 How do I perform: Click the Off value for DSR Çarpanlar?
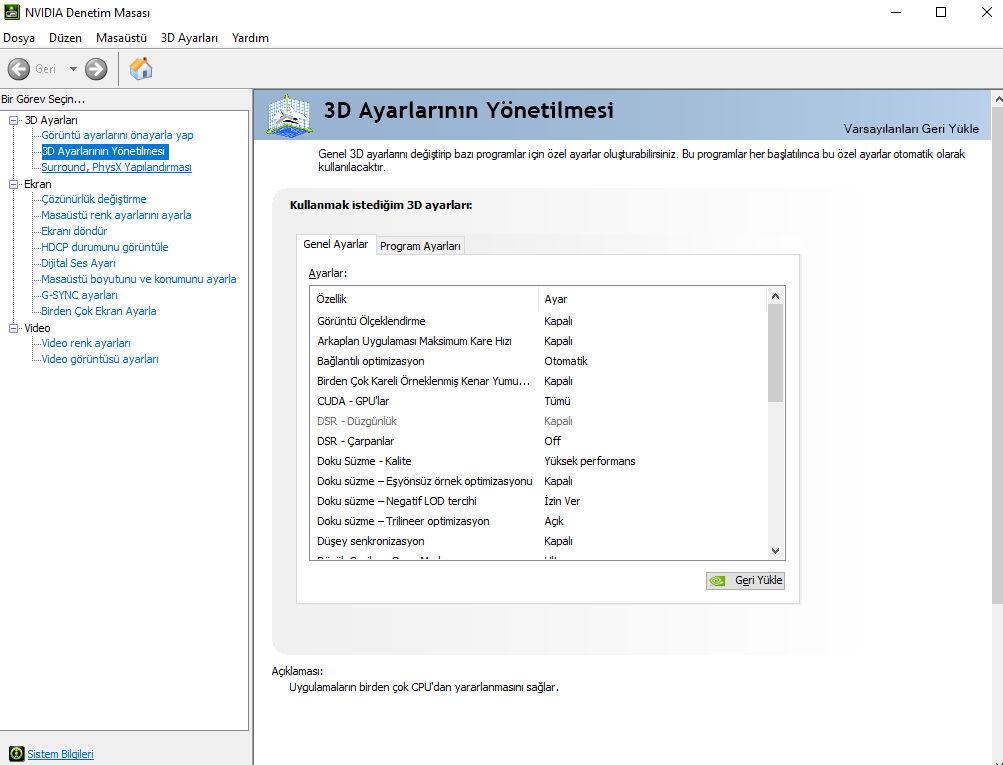pos(553,441)
